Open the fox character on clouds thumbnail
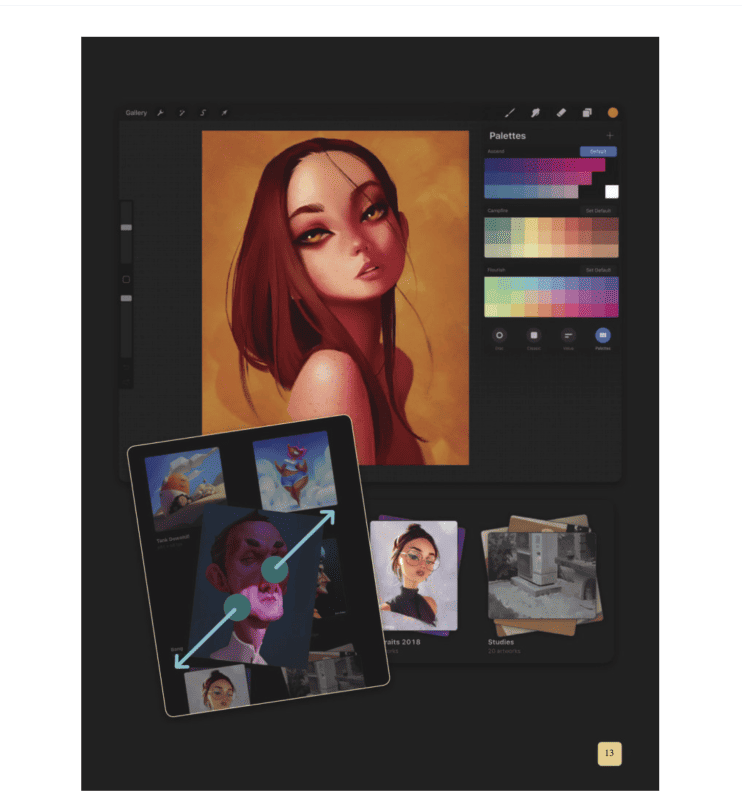Screen dimensions: 742x800 pos(295,470)
